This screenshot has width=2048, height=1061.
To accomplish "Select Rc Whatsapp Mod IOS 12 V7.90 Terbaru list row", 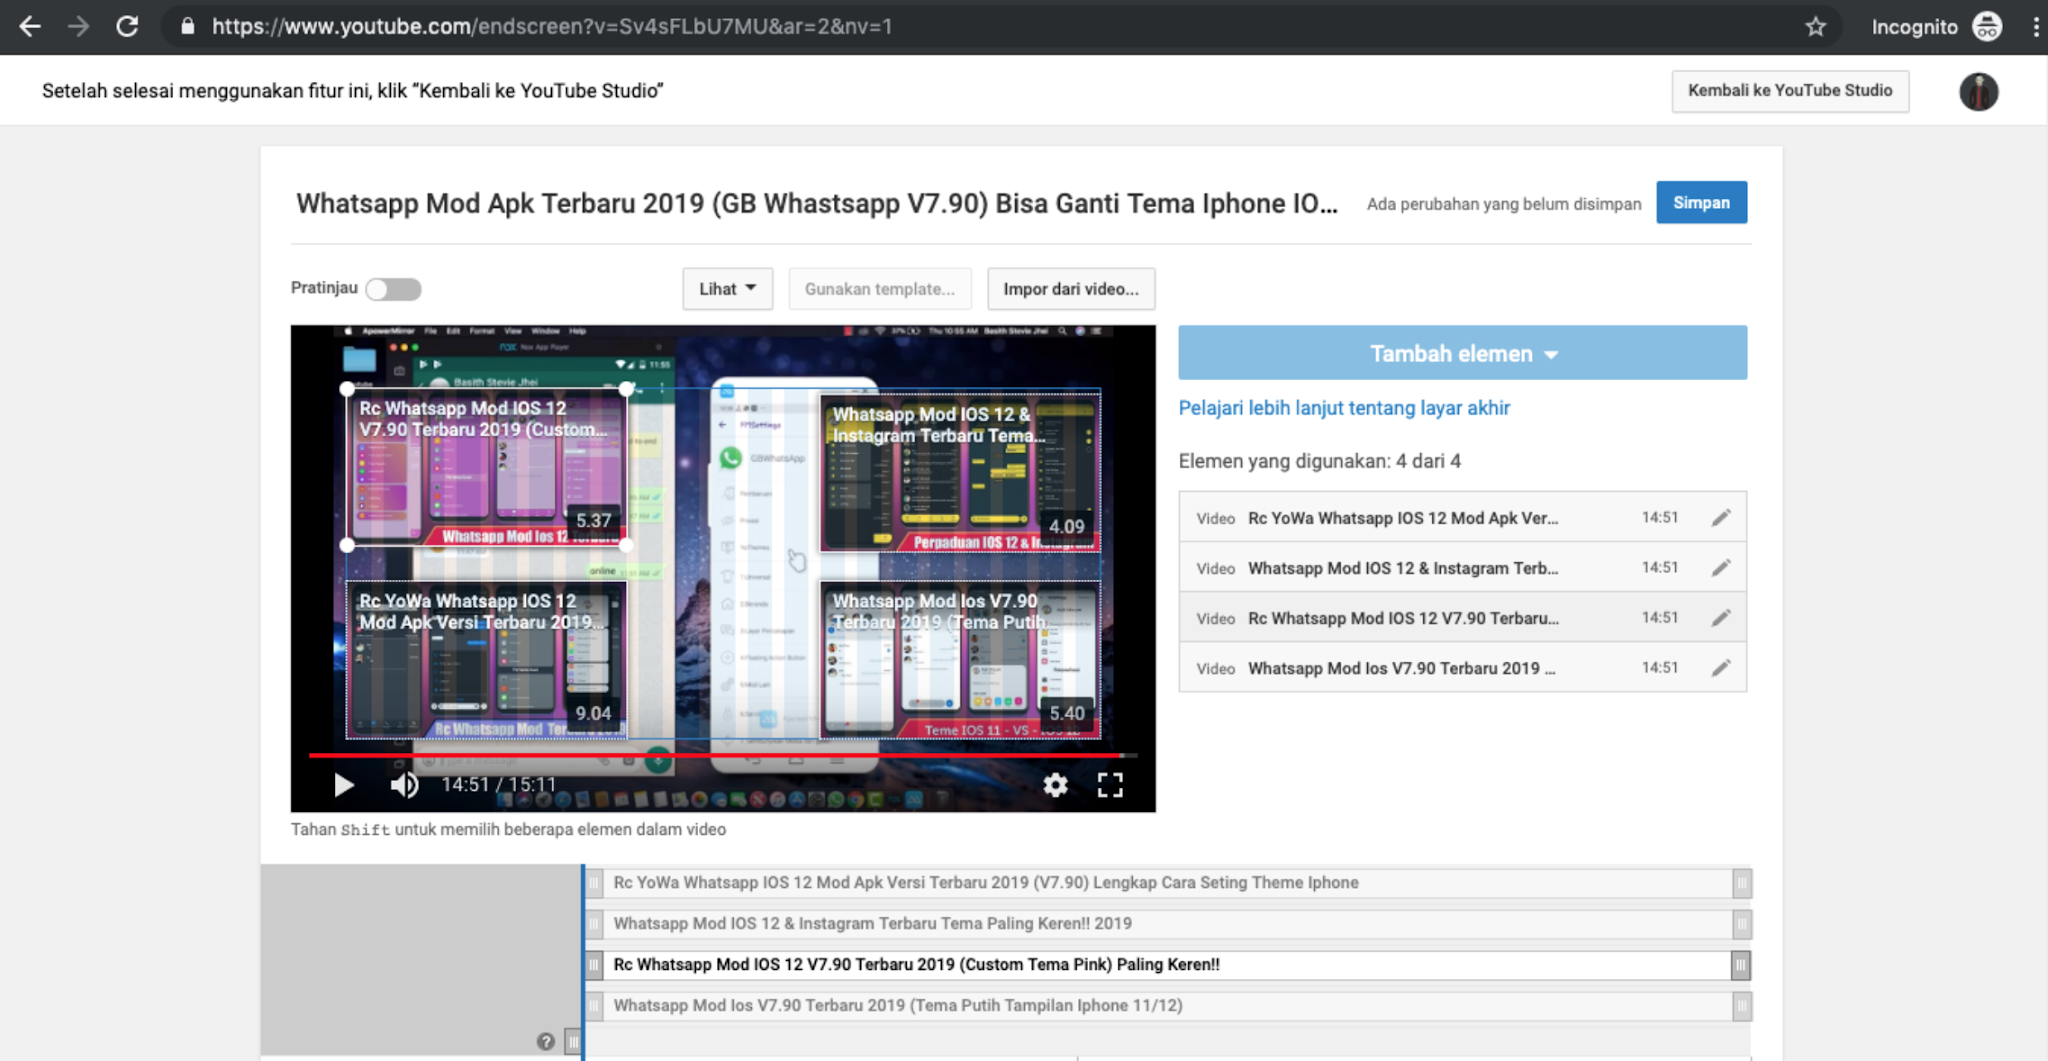I will (1462, 618).
